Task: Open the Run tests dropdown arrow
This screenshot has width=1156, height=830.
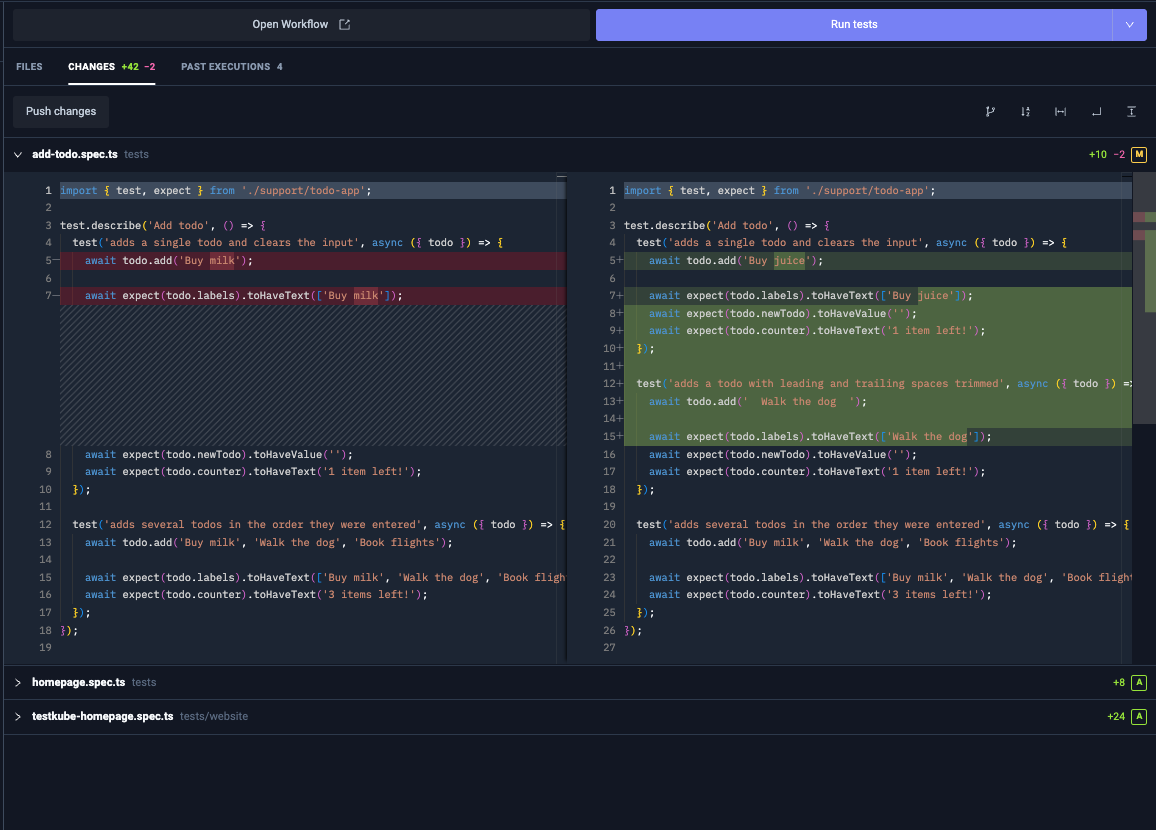Action: click(x=1129, y=24)
